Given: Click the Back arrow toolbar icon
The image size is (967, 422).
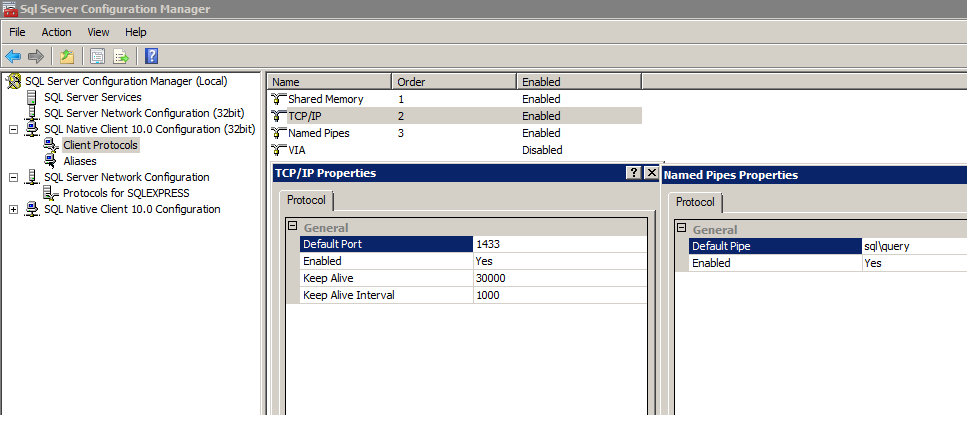Looking at the screenshot, I should click(x=13, y=57).
